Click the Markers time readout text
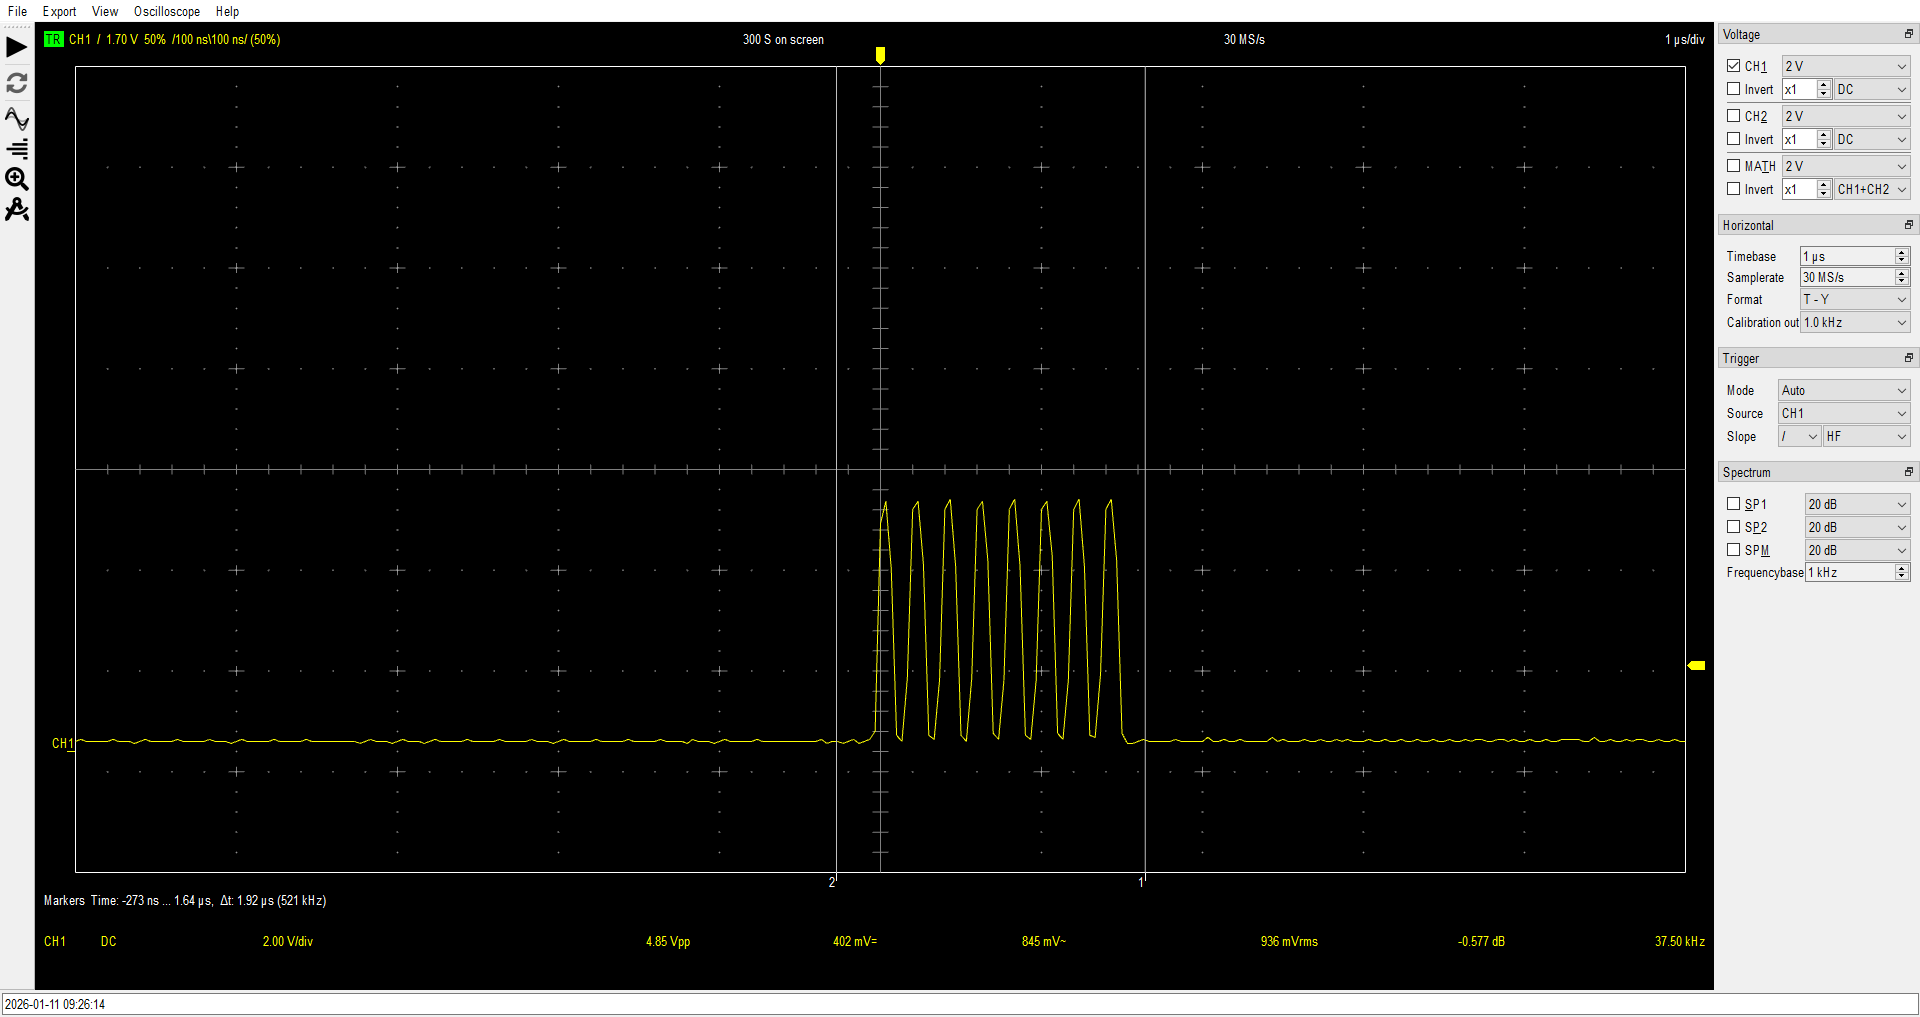This screenshot has width=1920, height=1017. 185,901
